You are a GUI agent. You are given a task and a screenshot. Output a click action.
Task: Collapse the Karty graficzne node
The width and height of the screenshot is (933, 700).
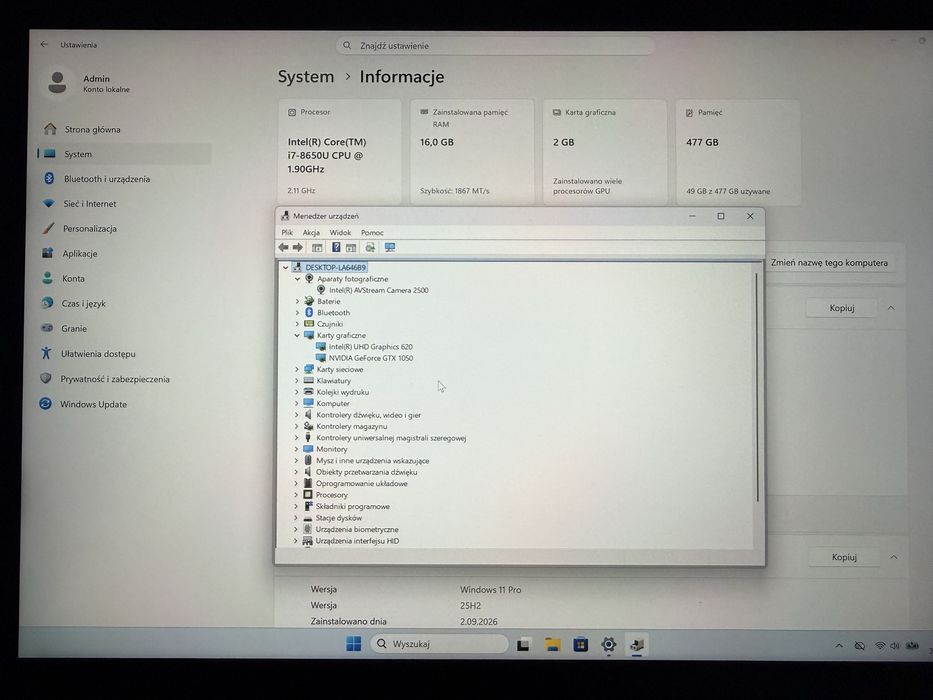pos(297,335)
